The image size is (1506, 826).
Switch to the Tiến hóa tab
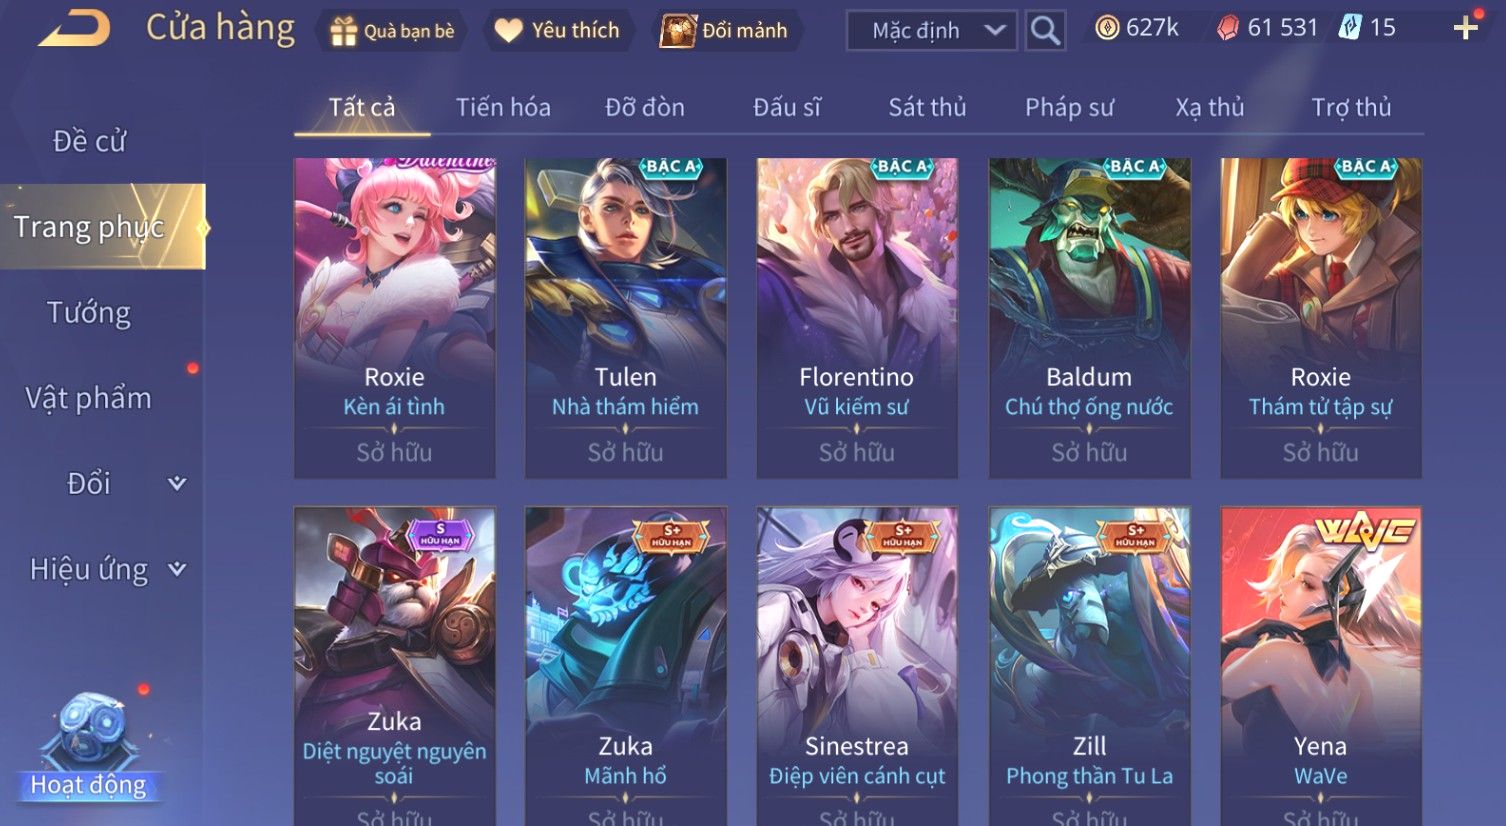[x=503, y=107]
